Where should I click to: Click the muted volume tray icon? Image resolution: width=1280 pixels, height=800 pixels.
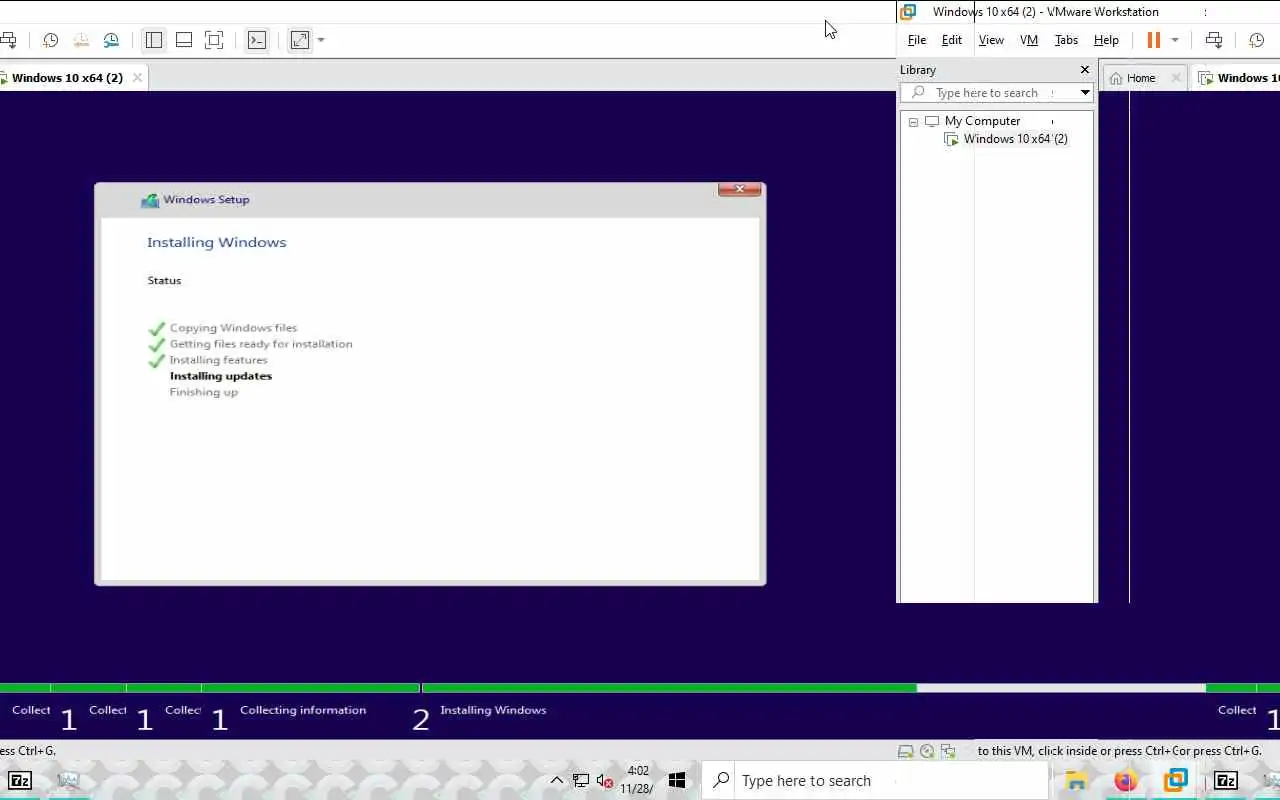coord(605,781)
